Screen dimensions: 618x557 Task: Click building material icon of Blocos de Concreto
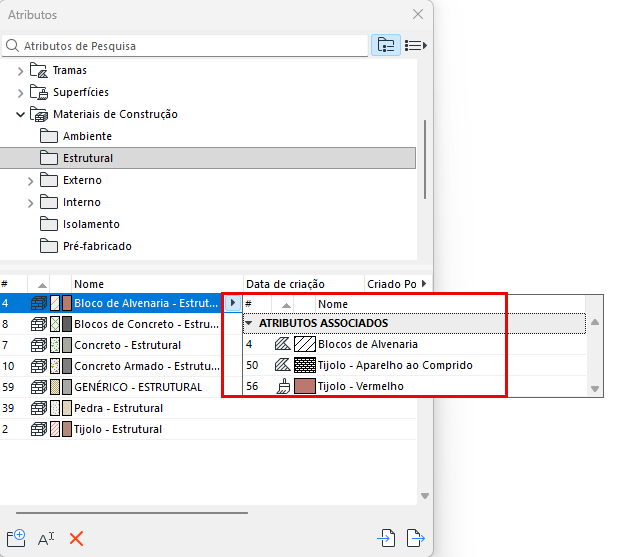pyautogui.click(x=39, y=324)
